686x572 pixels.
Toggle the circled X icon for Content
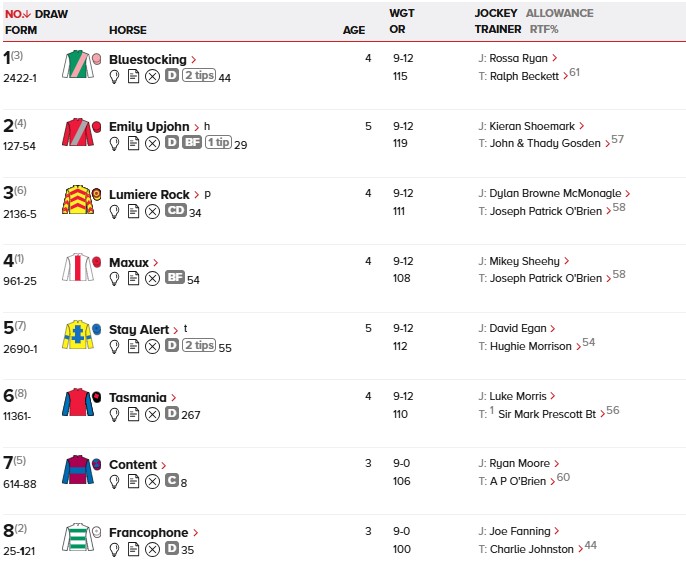152,481
